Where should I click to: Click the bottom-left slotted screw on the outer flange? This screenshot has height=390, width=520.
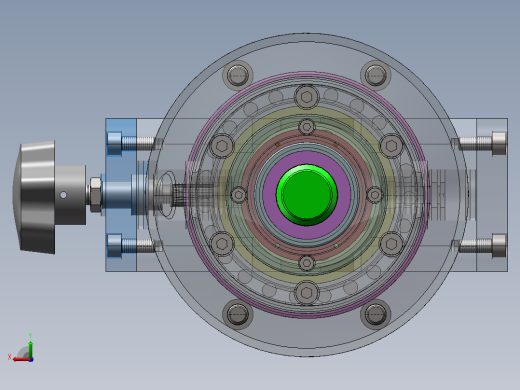[238, 314]
